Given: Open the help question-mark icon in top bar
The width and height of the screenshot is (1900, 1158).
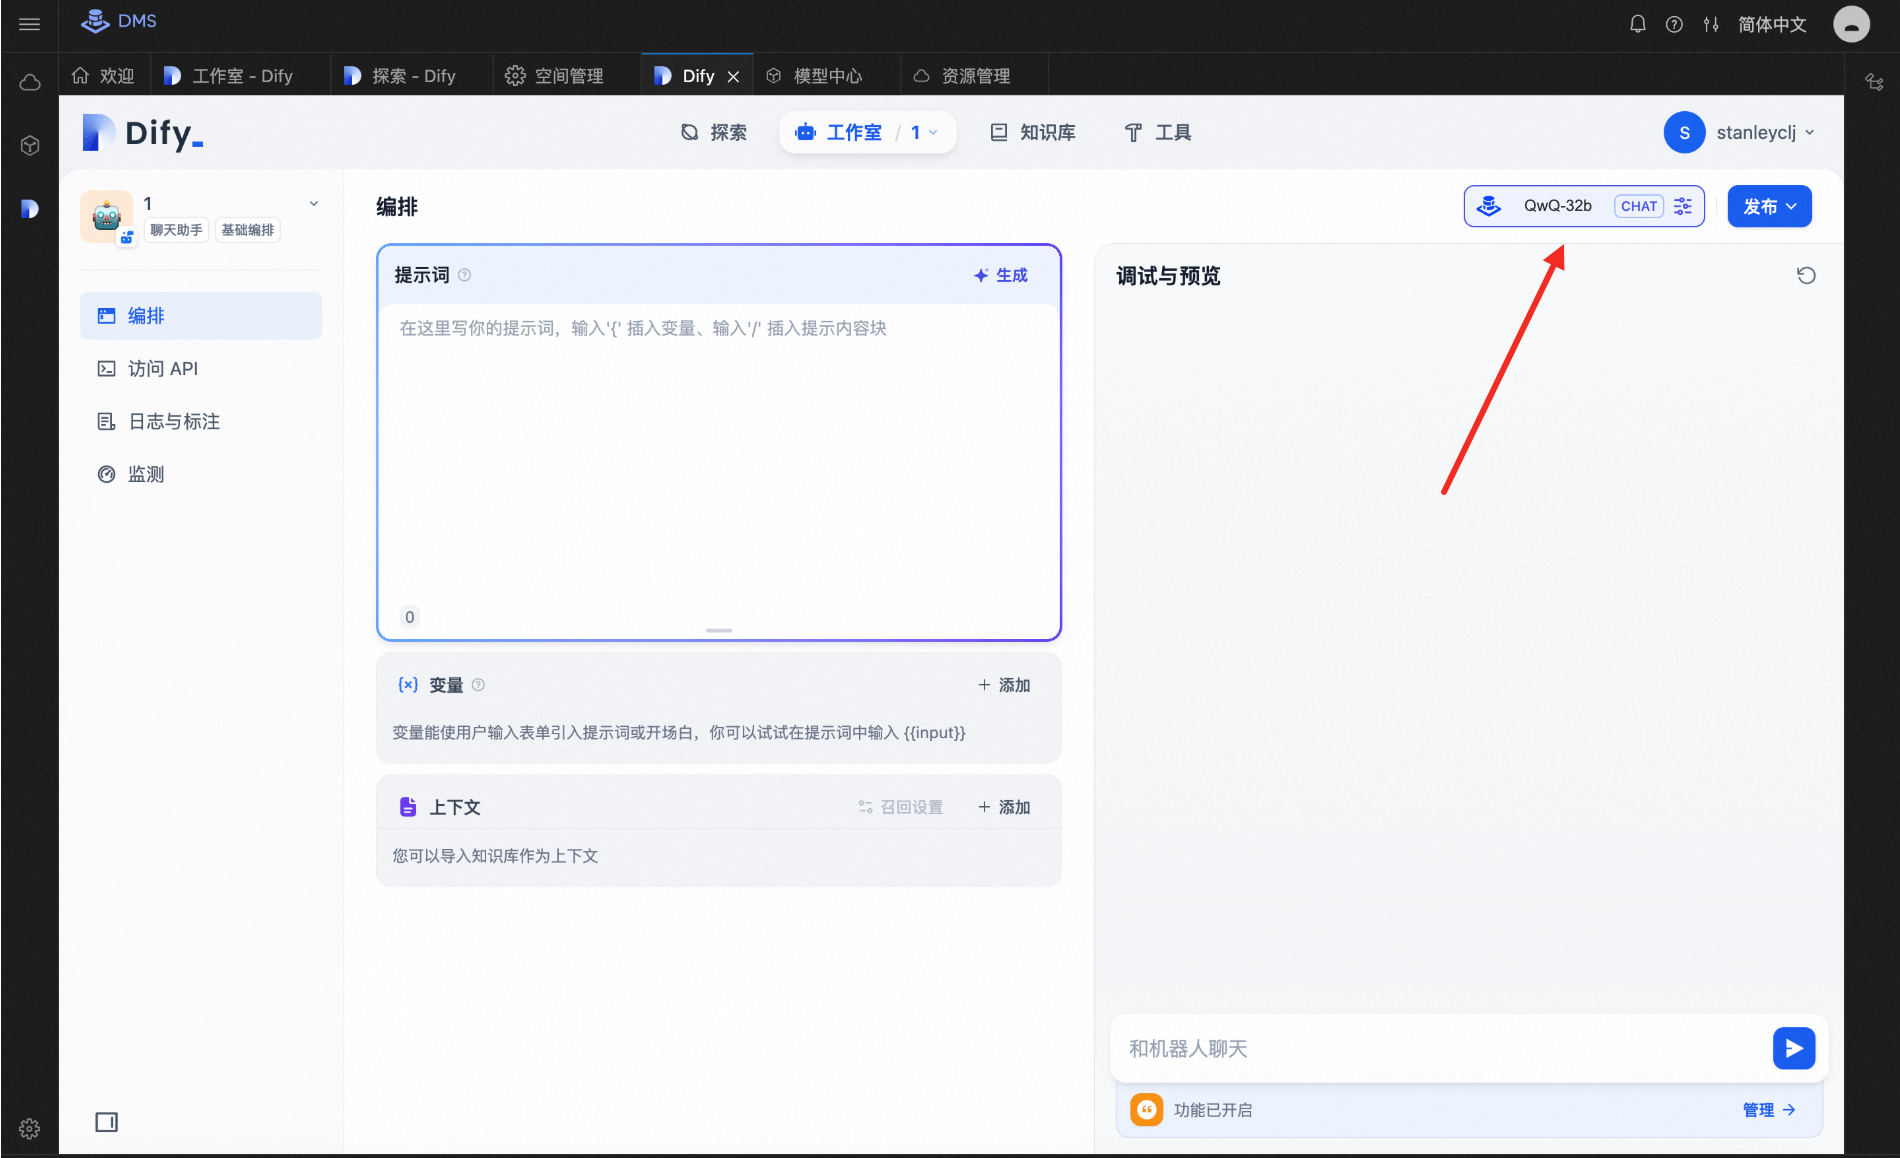Looking at the screenshot, I should tap(1674, 24).
